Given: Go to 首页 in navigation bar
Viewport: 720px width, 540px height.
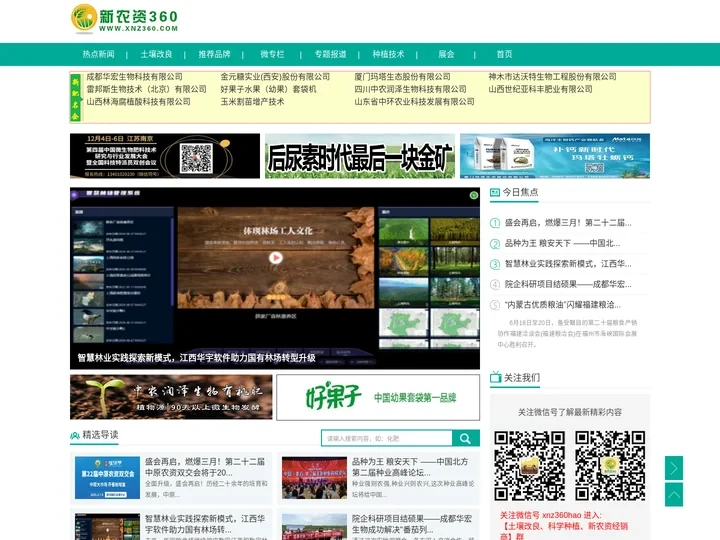Looking at the screenshot, I should pos(504,54).
